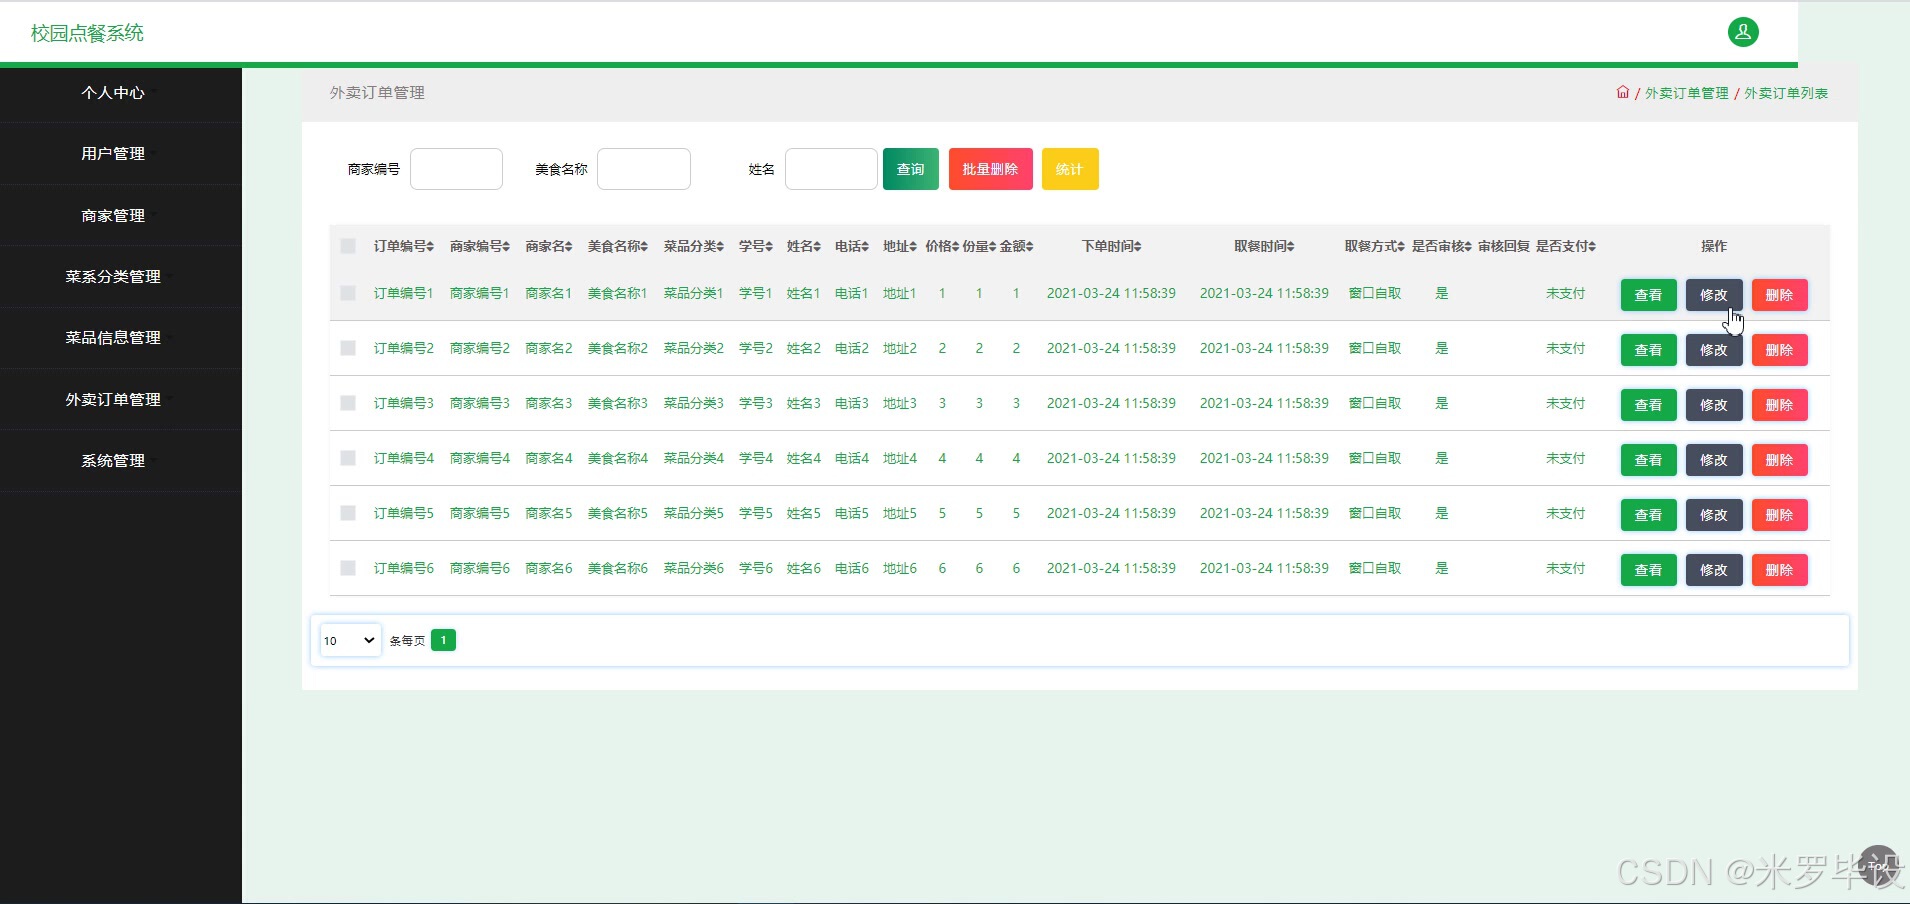Sort by 订单编号 column header

coord(404,246)
